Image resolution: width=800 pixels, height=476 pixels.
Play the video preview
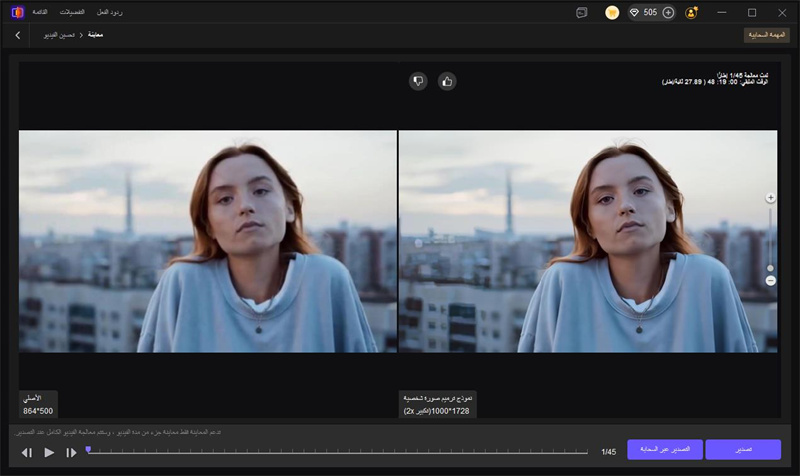click(x=49, y=452)
